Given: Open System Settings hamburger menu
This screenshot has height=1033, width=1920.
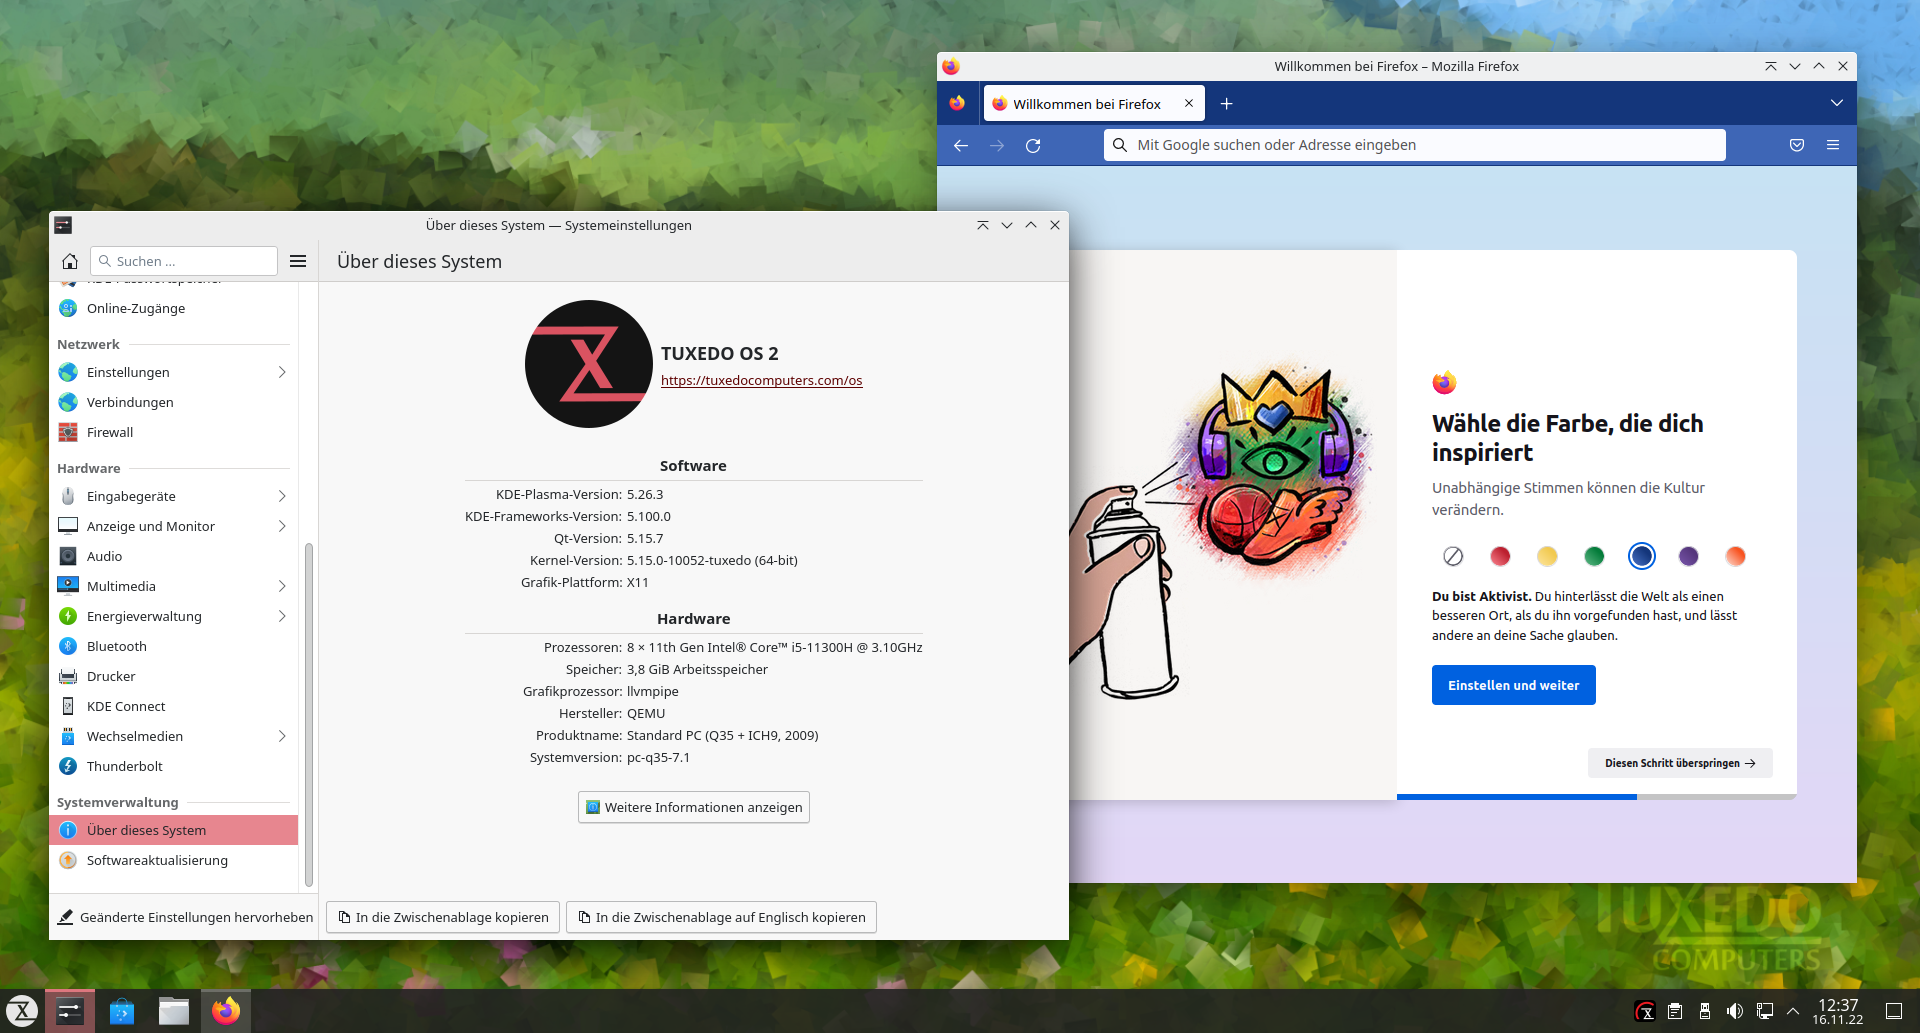Looking at the screenshot, I should (298, 261).
